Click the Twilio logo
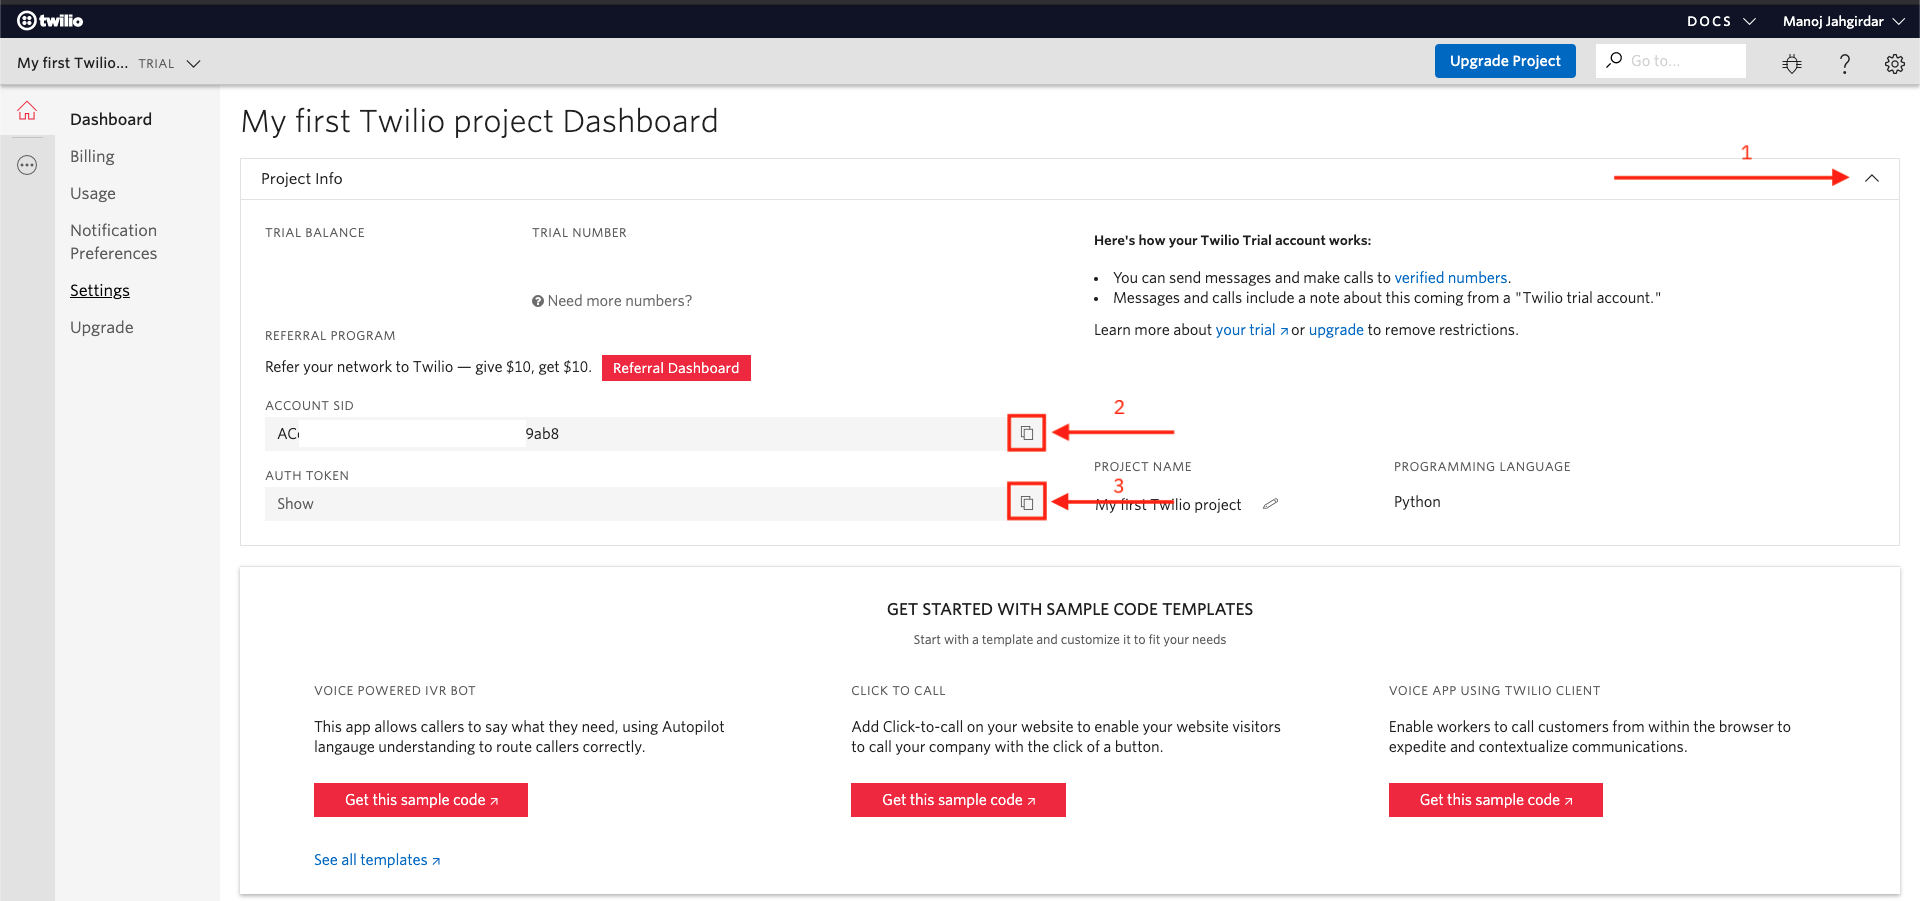The width and height of the screenshot is (1920, 901). (x=50, y=20)
